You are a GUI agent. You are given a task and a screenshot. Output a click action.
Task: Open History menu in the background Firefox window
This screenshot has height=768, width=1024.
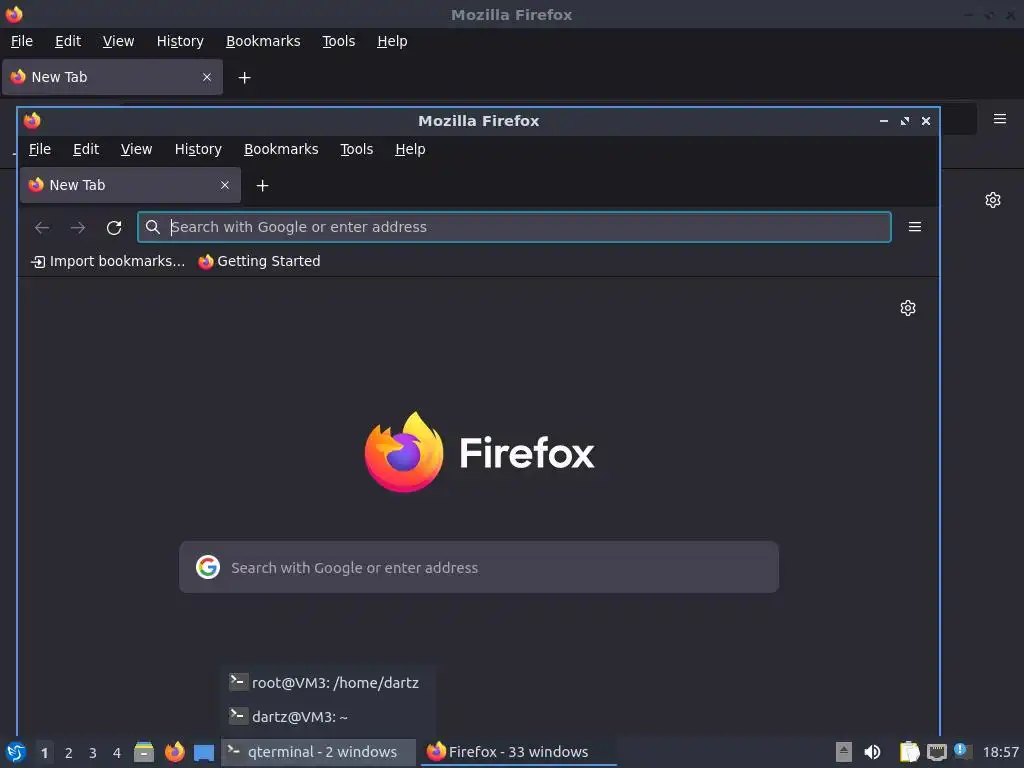coord(180,41)
